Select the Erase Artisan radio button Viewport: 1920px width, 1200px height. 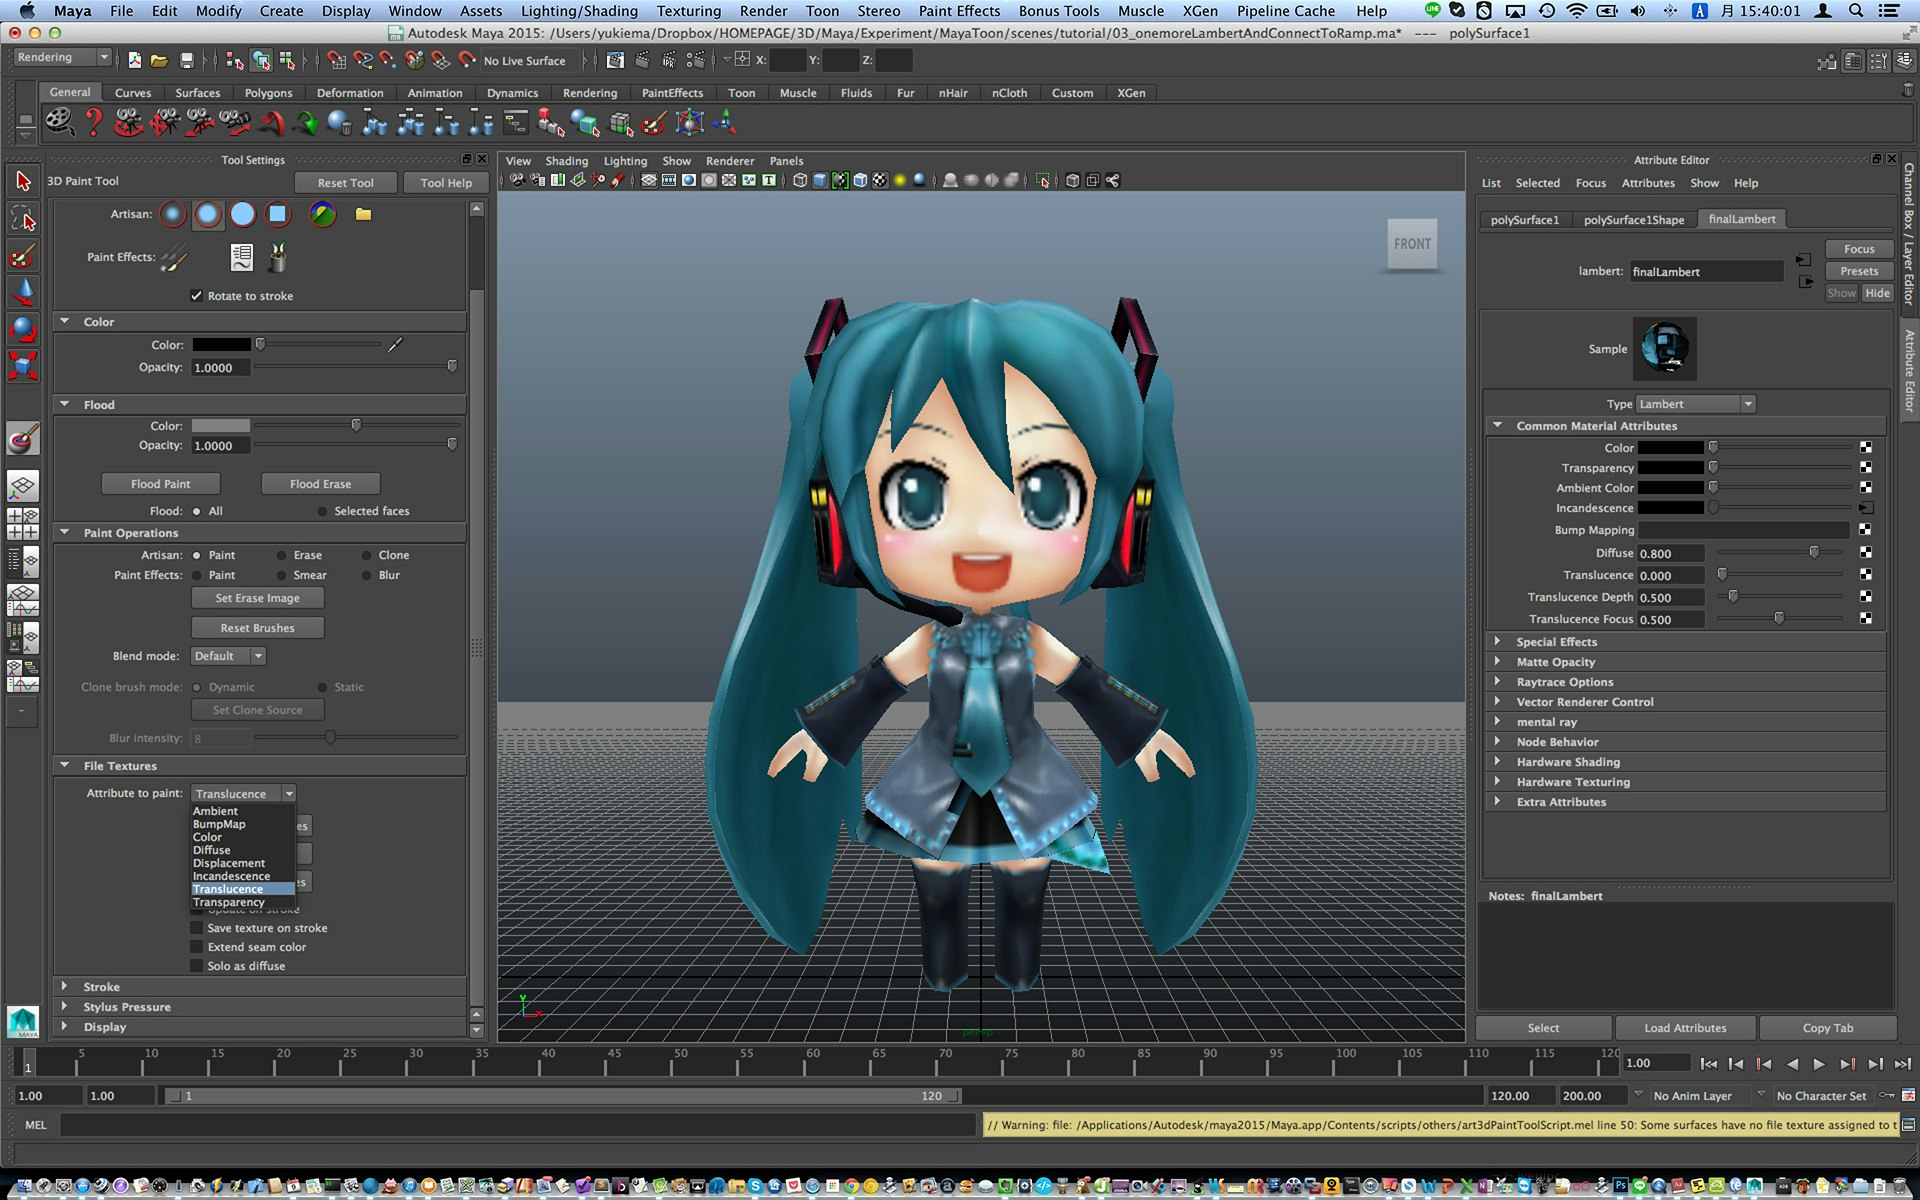tap(281, 555)
